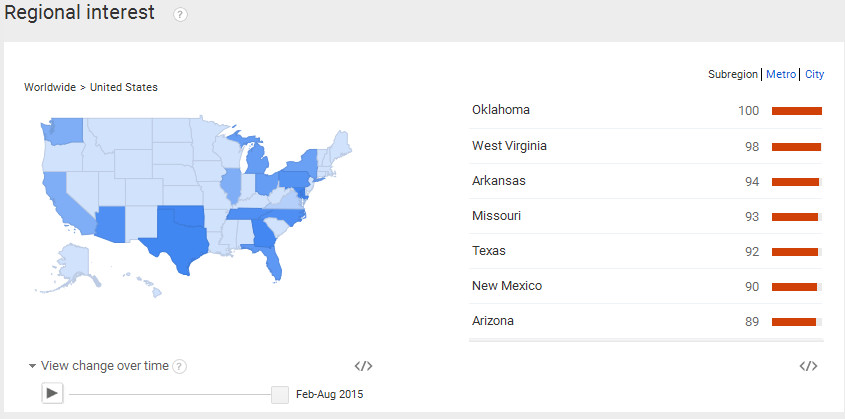845x419 pixels.
Task: Switch to the Metro tab
Action: pos(781,75)
